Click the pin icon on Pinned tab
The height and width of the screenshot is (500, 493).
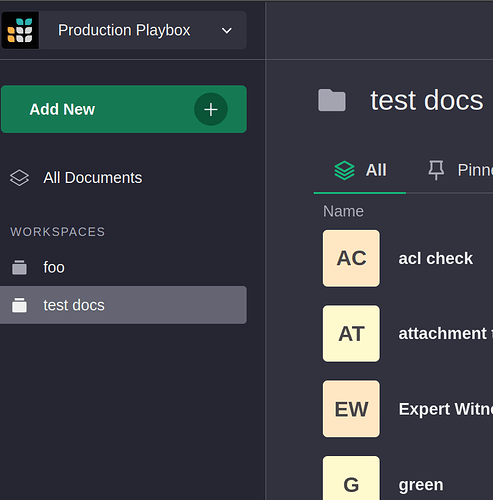[x=436, y=170]
